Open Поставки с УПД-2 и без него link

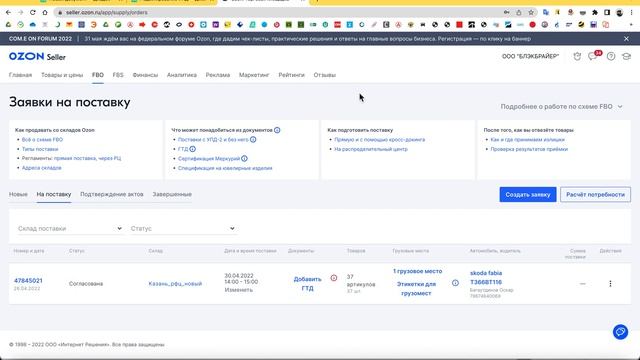(213, 140)
